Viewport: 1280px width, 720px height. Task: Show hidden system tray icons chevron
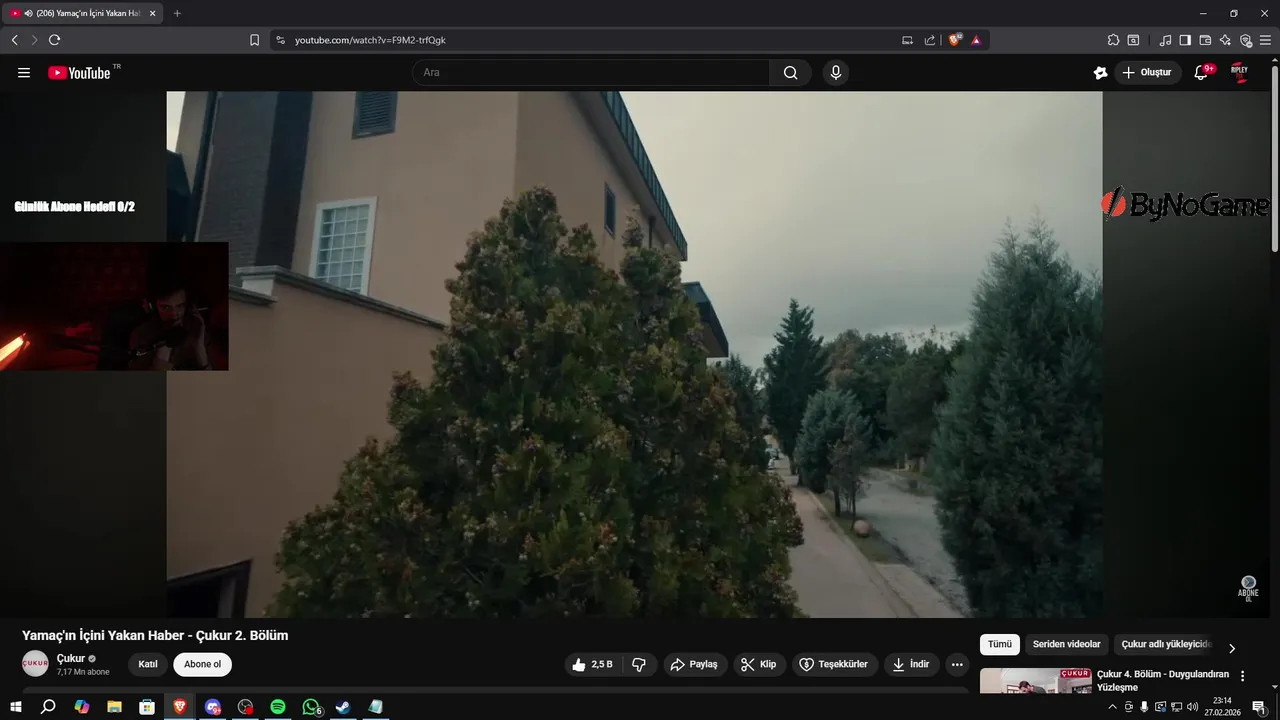click(x=1112, y=707)
